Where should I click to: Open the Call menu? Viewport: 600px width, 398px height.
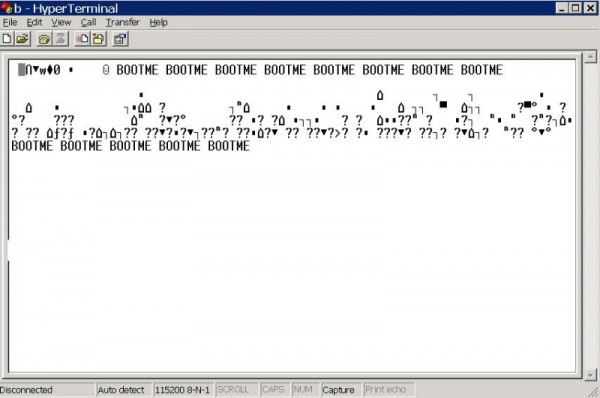(88, 23)
